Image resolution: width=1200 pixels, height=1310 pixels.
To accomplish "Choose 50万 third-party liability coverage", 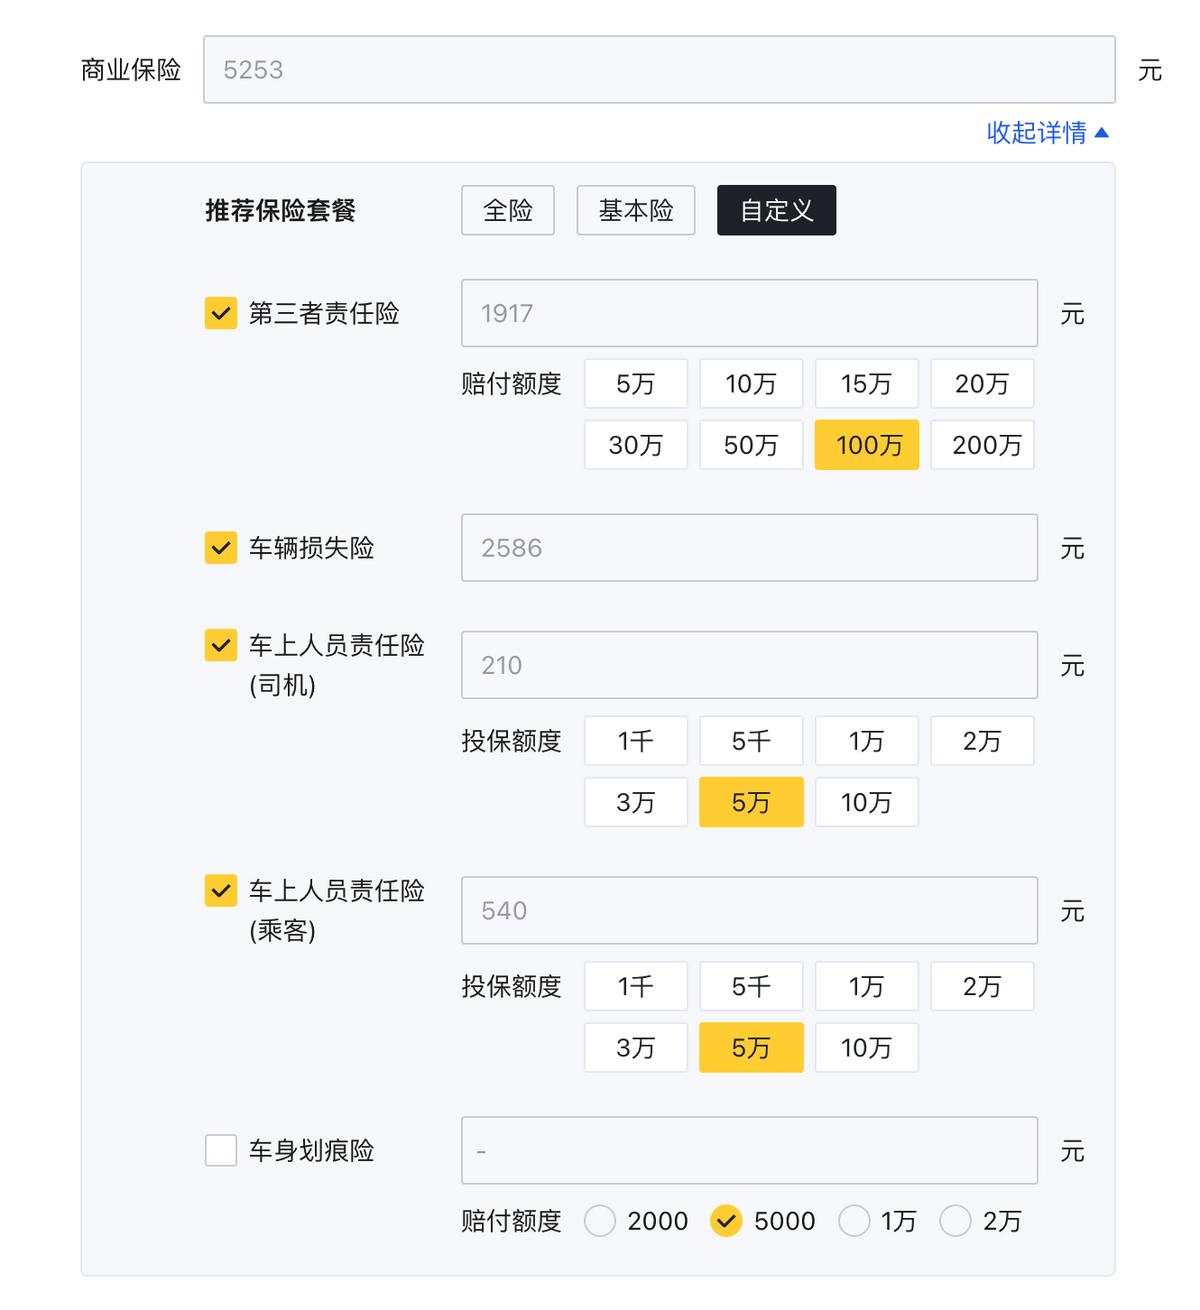I will pyautogui.click(x=751, y=445).
